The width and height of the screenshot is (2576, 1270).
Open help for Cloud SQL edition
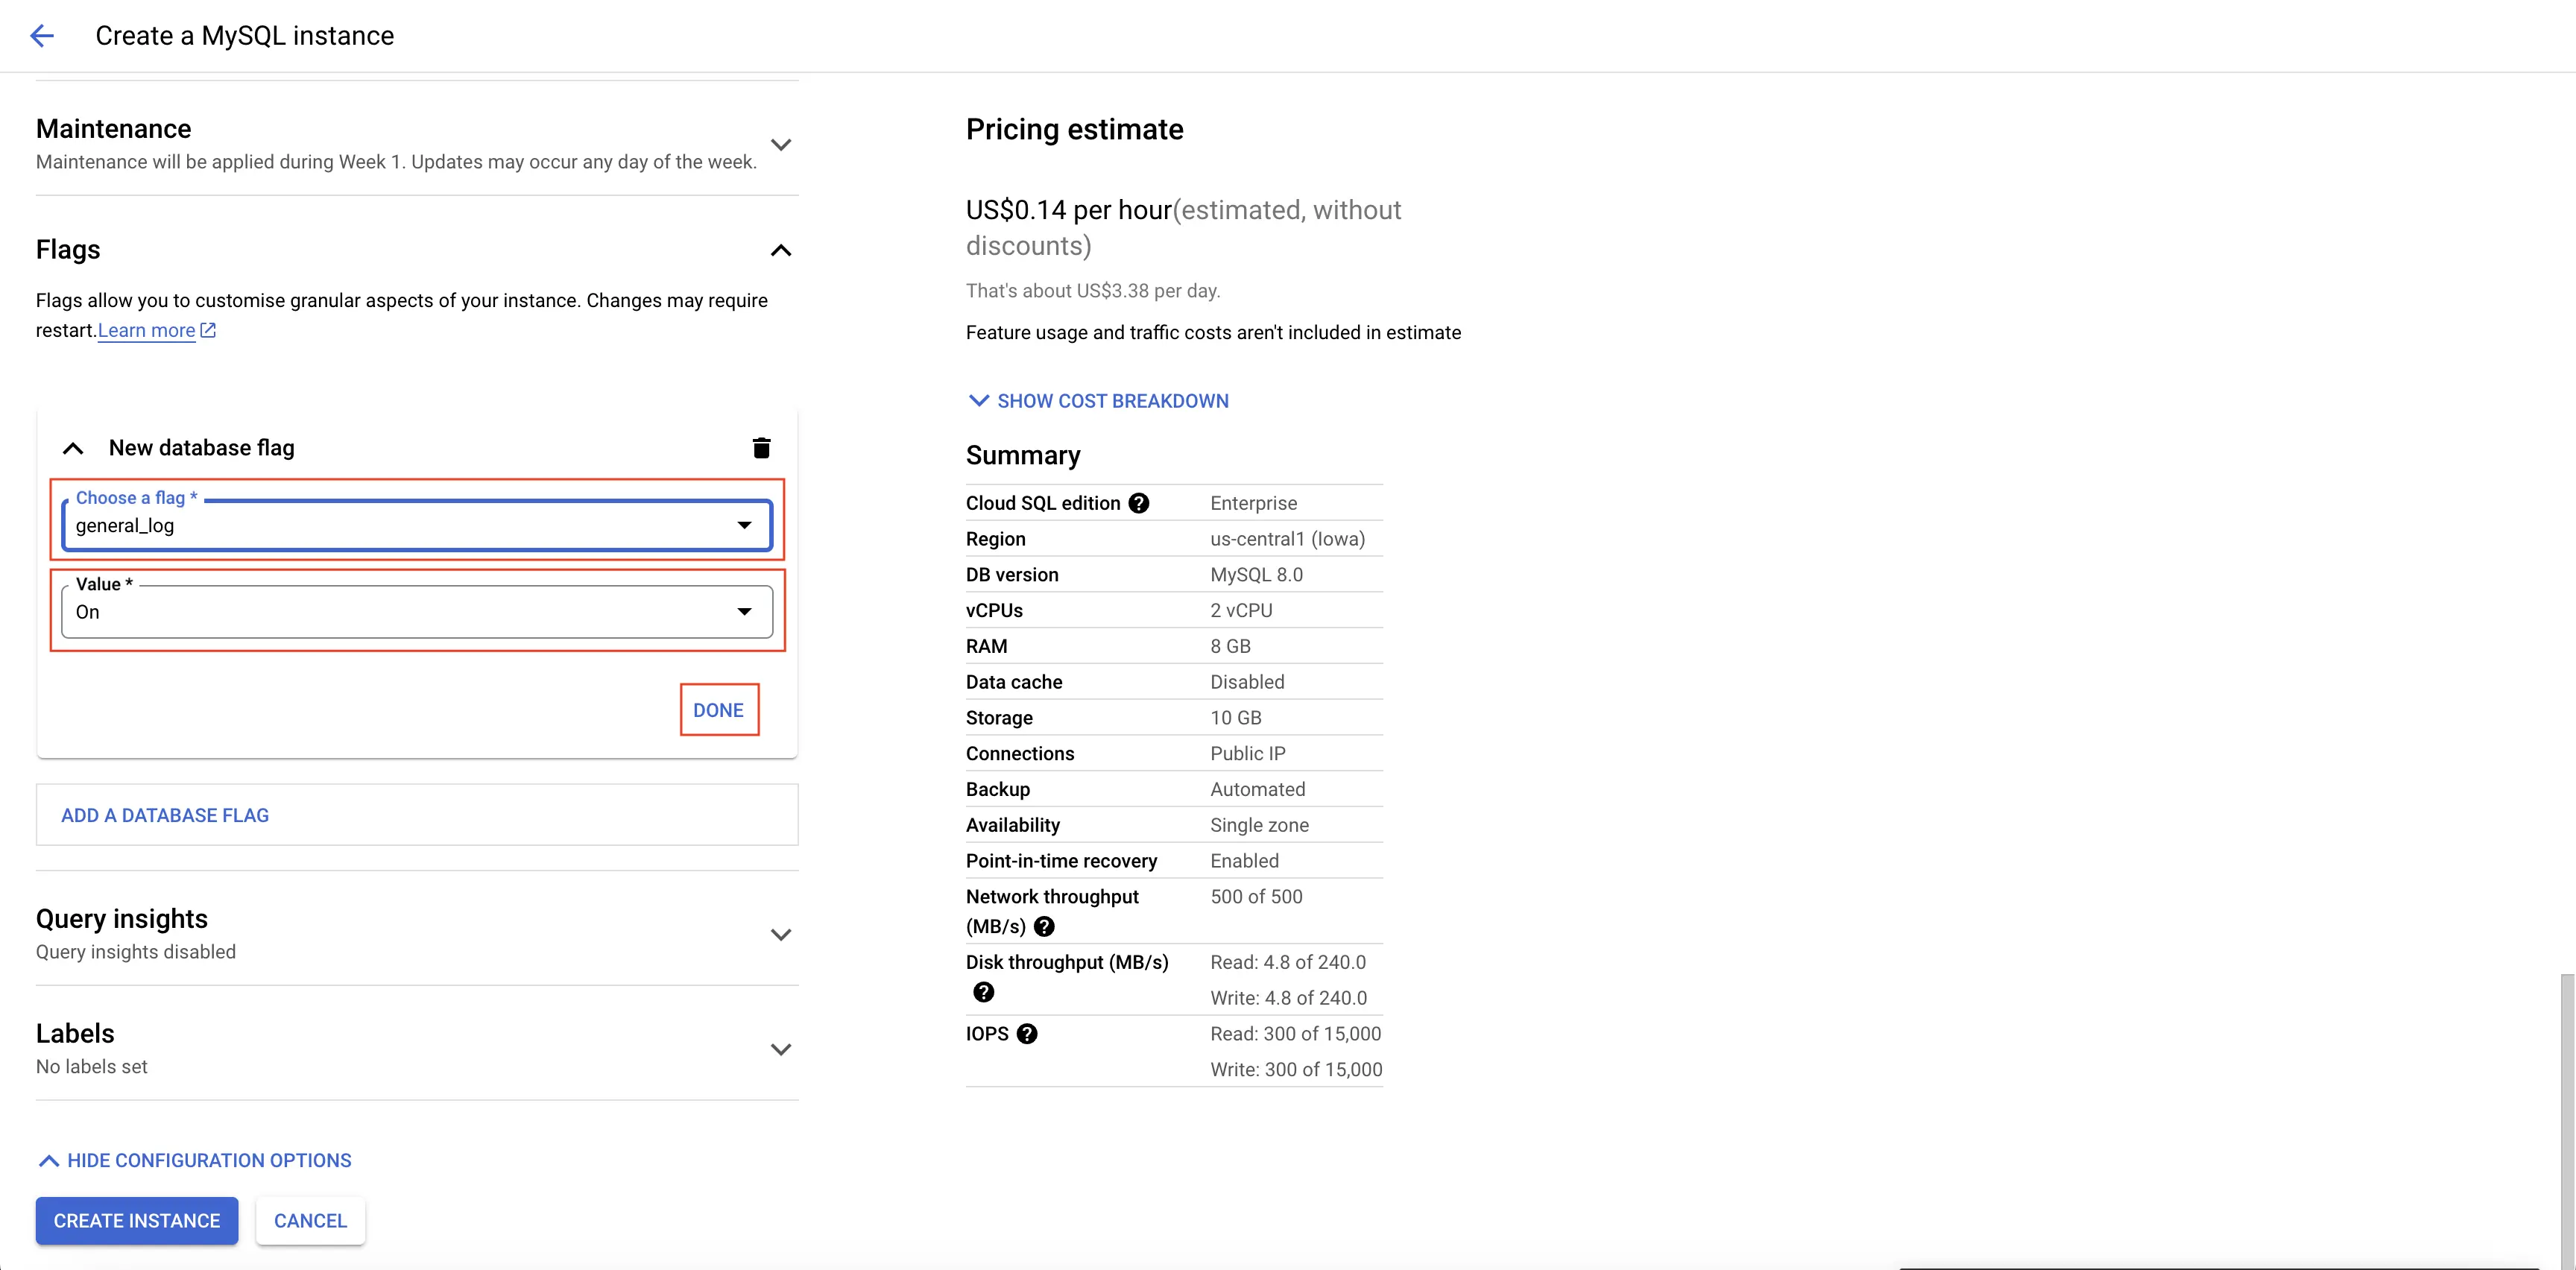coord(1138,503)
